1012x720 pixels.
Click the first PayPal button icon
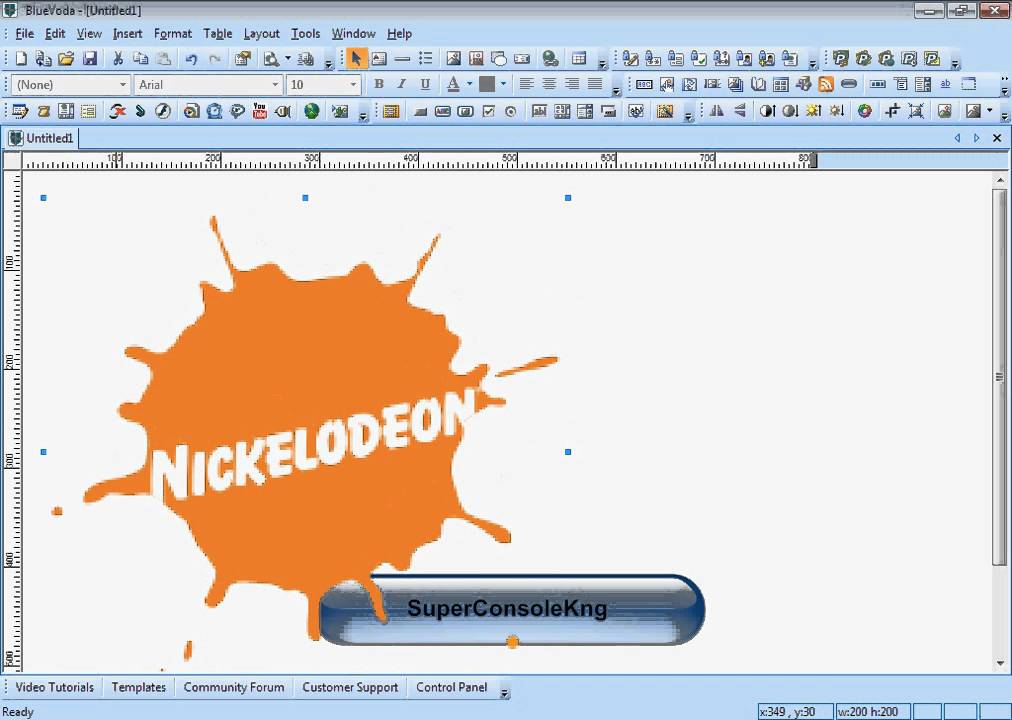[840, 59]
